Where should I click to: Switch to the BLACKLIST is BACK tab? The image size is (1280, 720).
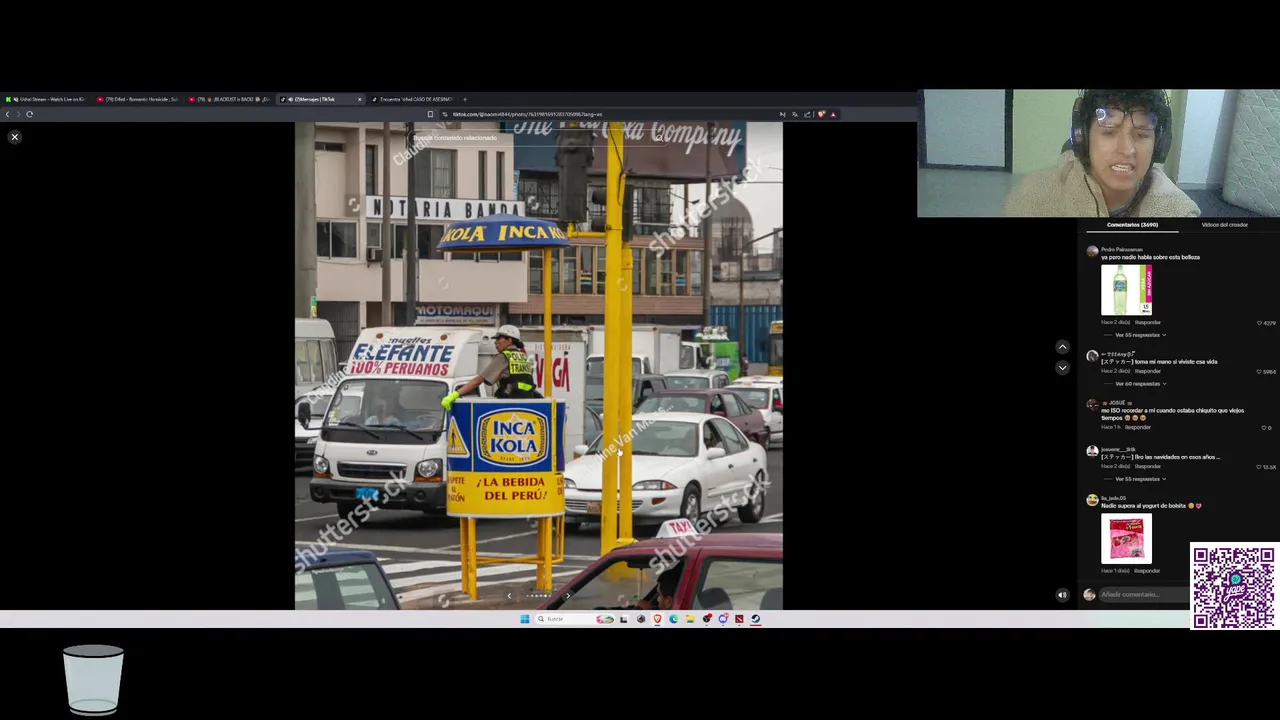pyautogui.click(x=230, y=99)
